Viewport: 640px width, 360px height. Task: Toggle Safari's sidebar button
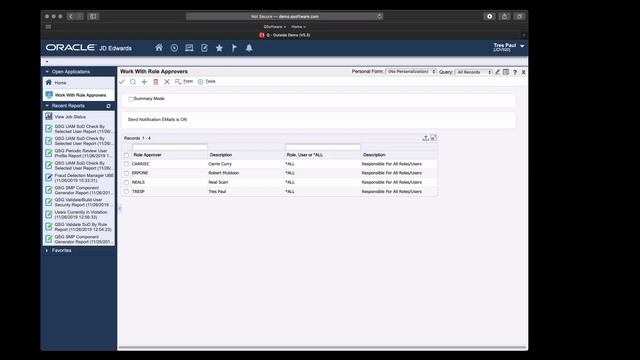(x=93, y=16)
